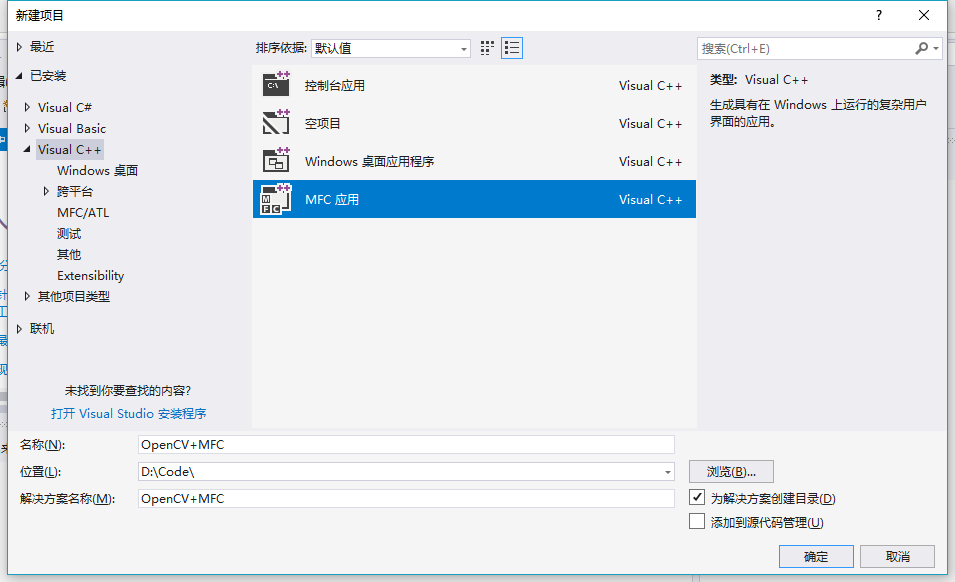The width and height of the screenshot is (955, 582).
Task: Expand the 跨平台 node
Action: 46,191
